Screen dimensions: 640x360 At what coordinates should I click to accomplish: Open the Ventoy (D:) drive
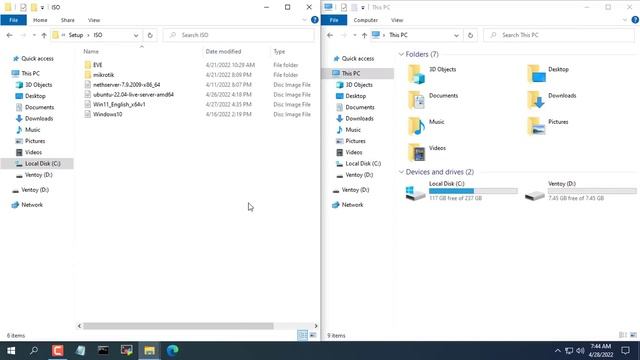(x=580, y=191)
